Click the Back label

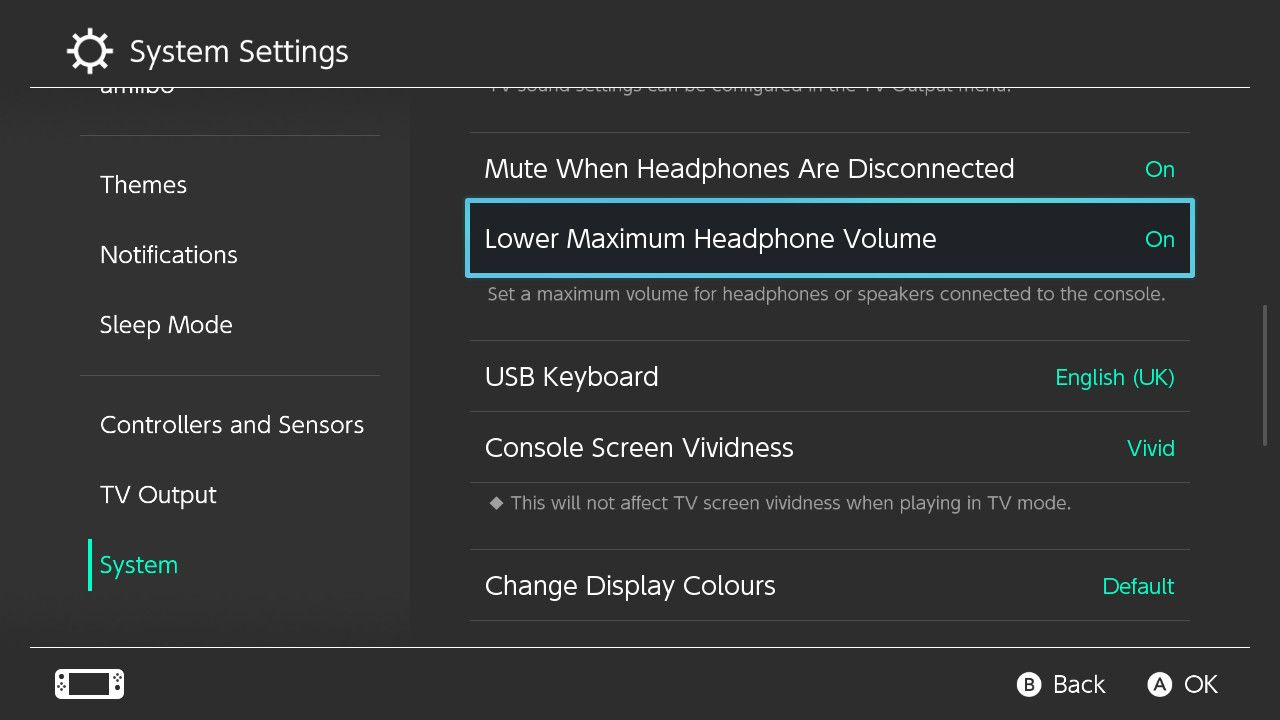[x=1078, y=684]
